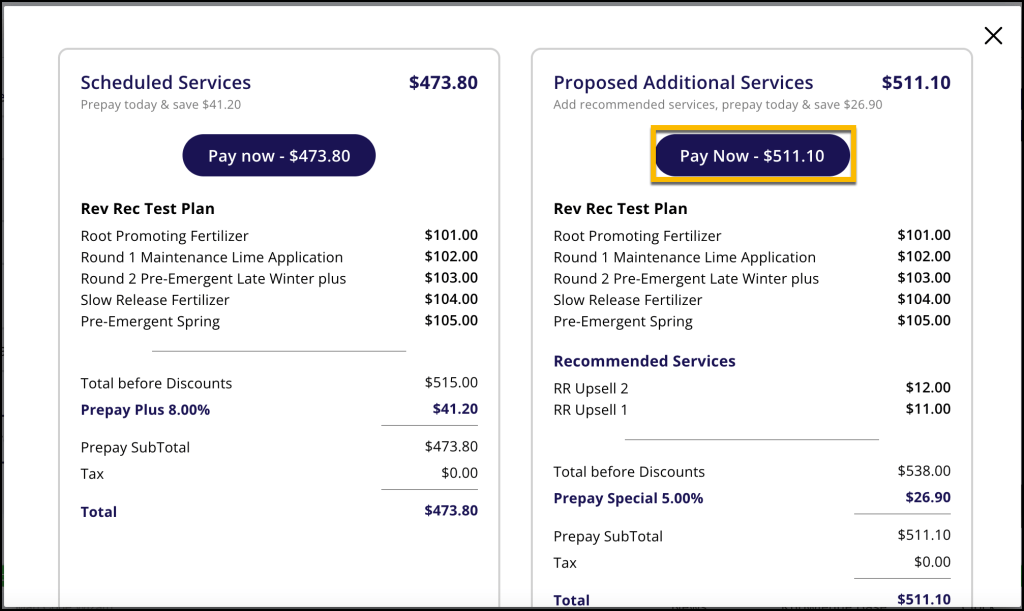
Task: Click the $41.20 prepay discount amount
Action: [x=455, y=409]
